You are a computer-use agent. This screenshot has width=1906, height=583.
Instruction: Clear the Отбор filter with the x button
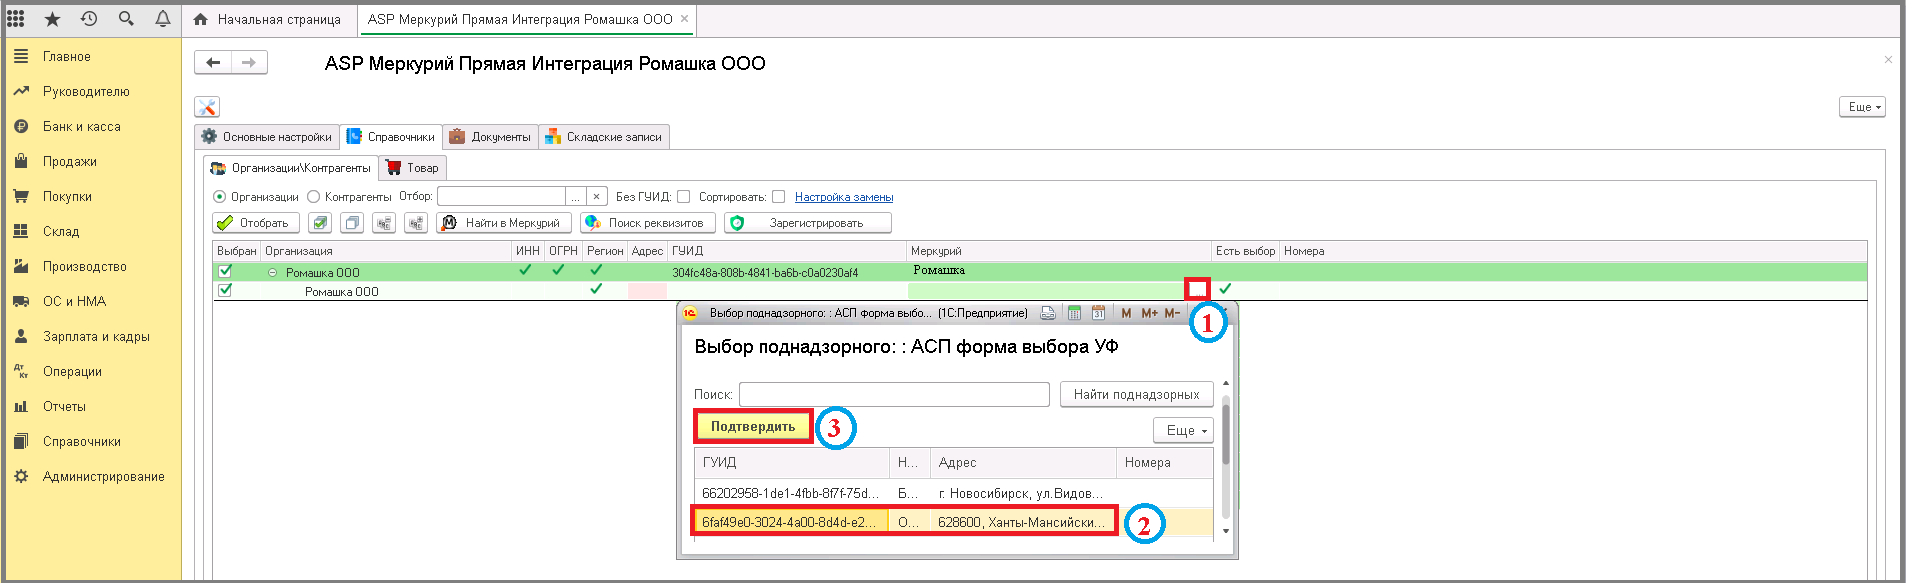pos(597,197)
